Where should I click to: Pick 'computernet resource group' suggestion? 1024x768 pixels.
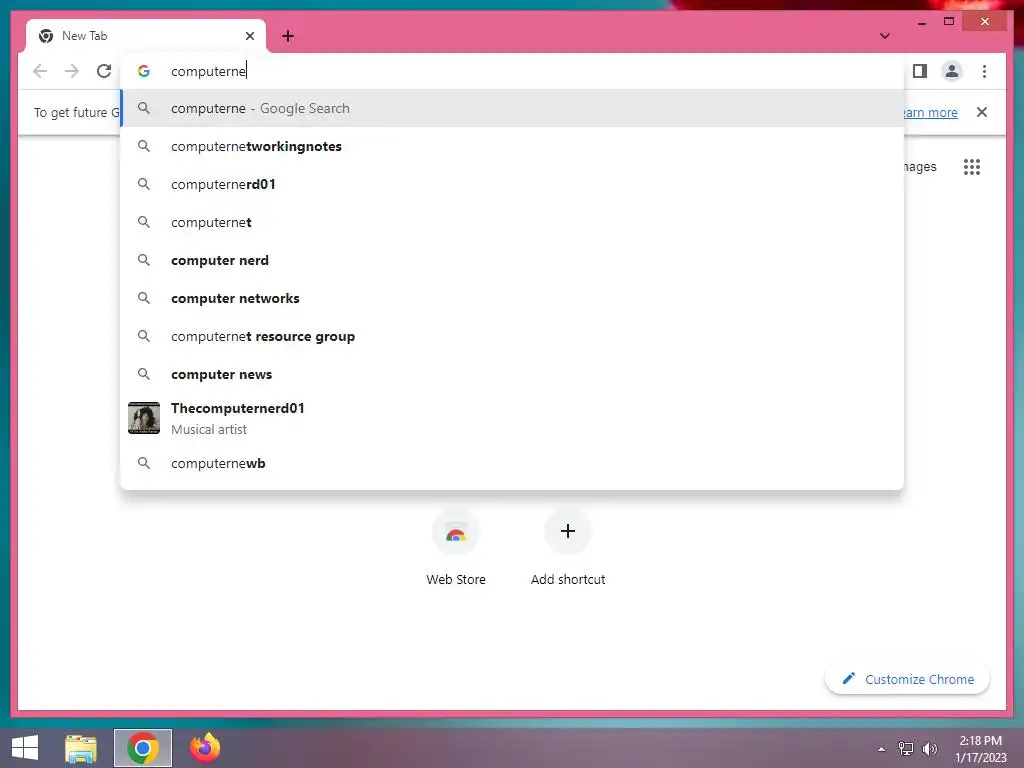[512, 336]
